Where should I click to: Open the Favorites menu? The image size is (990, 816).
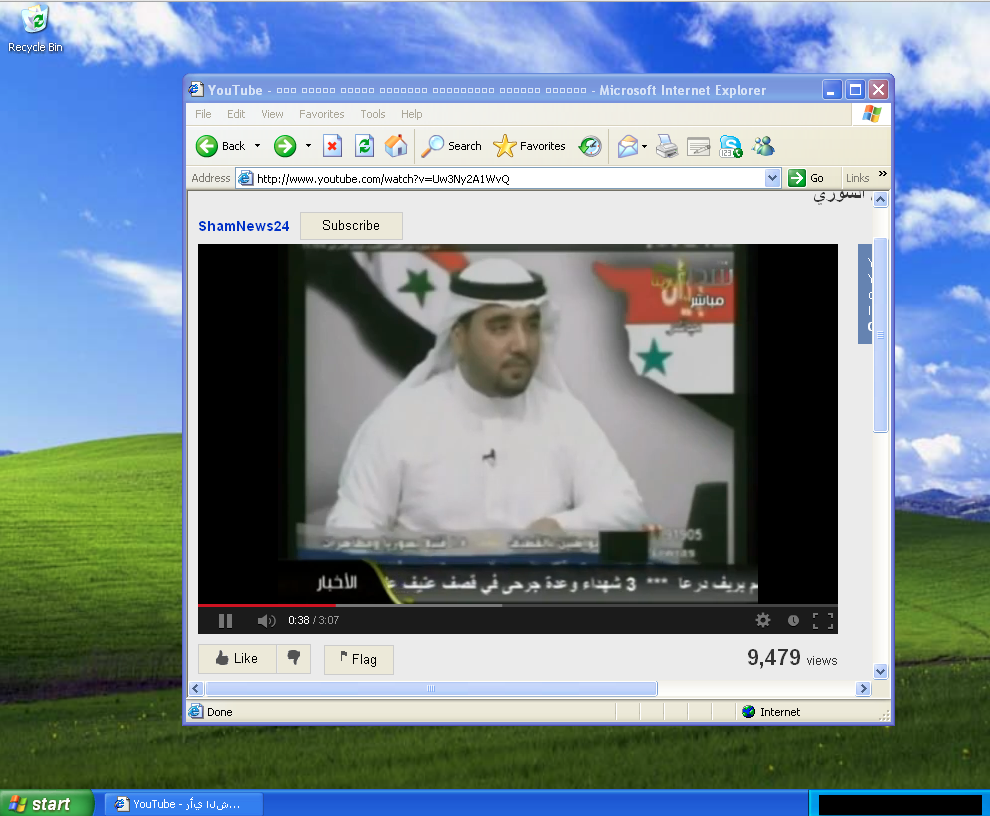(x=321, y=114)
